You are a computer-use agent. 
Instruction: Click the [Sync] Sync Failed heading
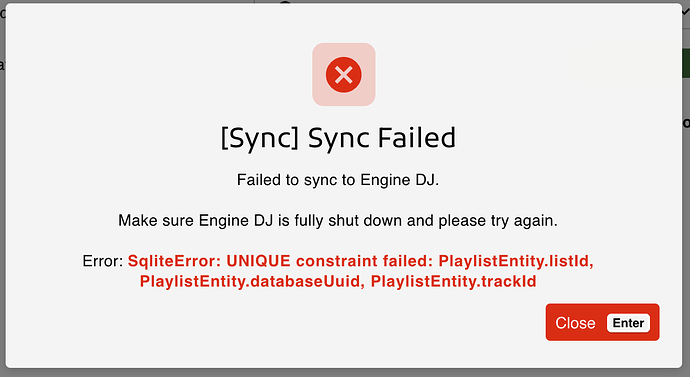coord(338,138)
